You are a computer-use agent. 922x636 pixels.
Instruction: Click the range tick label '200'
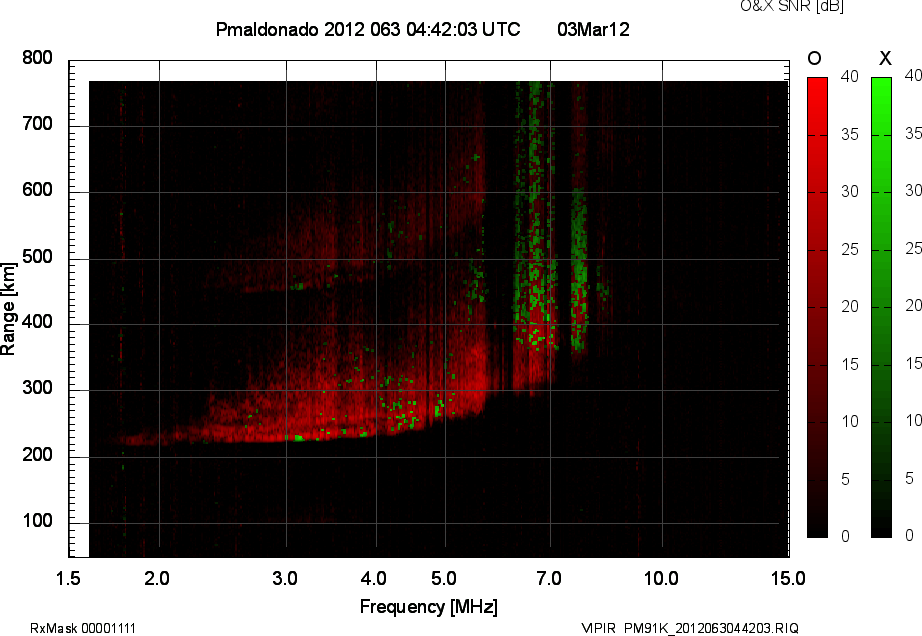pyautogui.click(x=38, y=454)
